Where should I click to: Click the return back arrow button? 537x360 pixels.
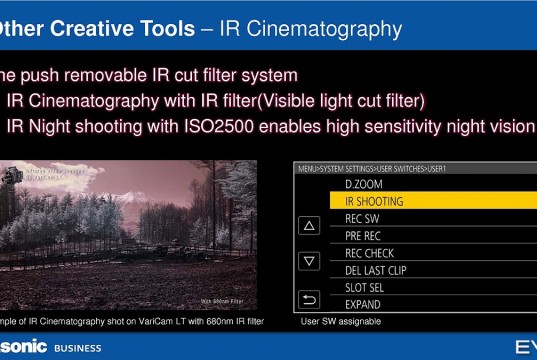click(x=309, y=300)
